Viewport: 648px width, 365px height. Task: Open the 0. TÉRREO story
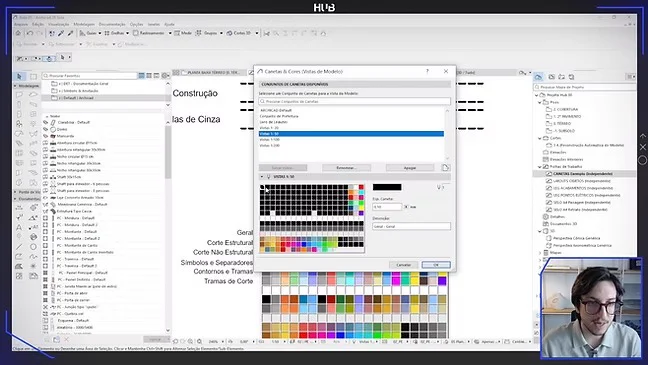562,124
